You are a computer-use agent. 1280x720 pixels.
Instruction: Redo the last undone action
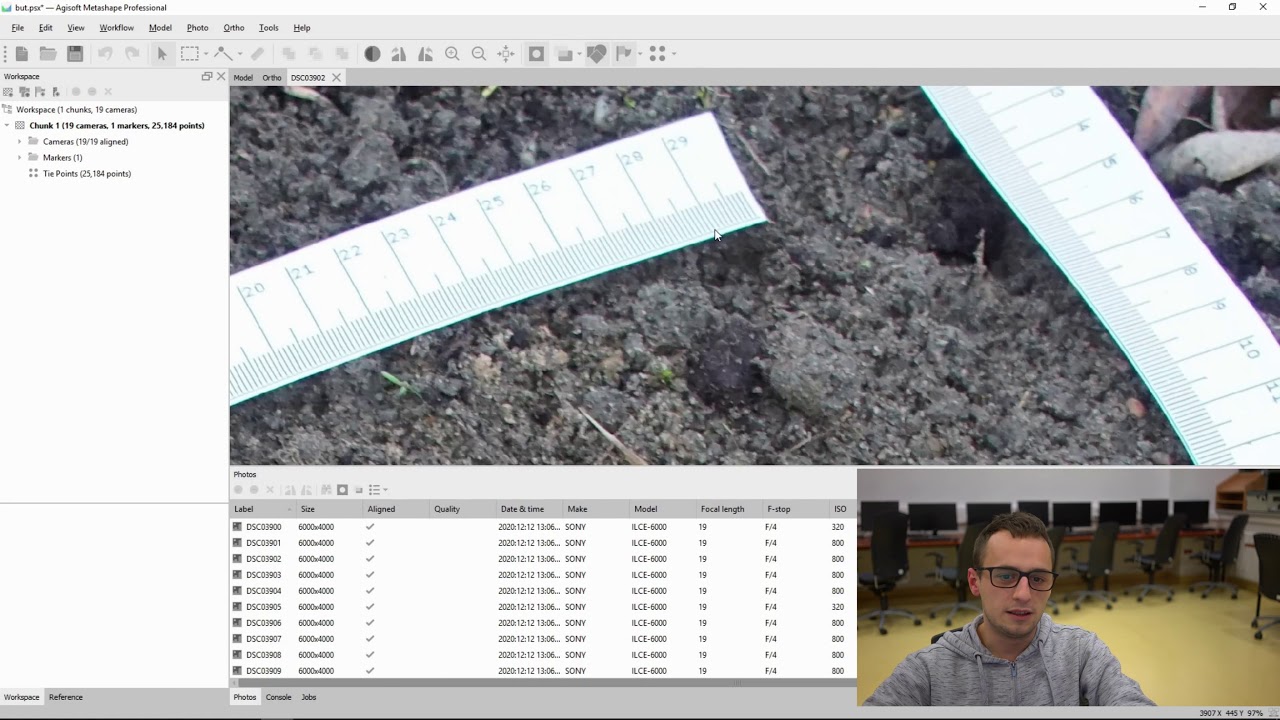tap(132, 54)
